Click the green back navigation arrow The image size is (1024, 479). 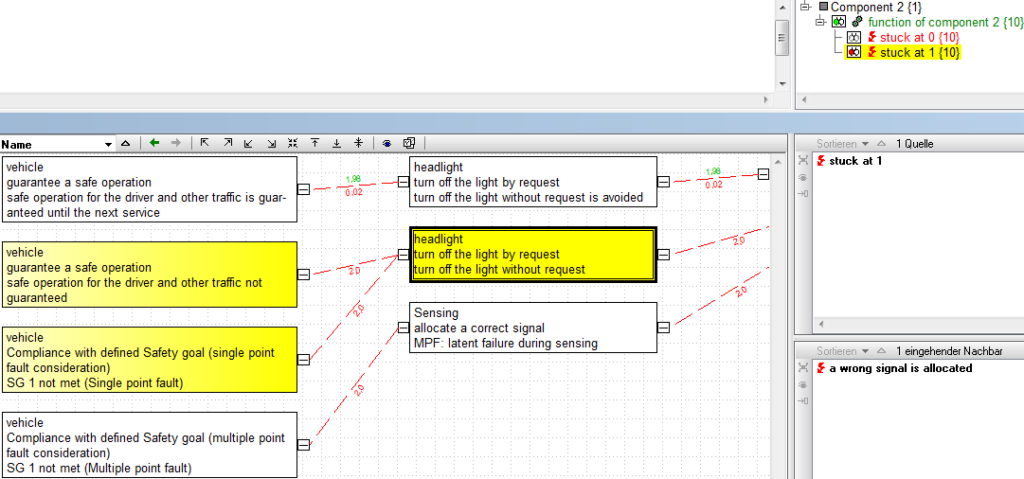click(154, 144)
